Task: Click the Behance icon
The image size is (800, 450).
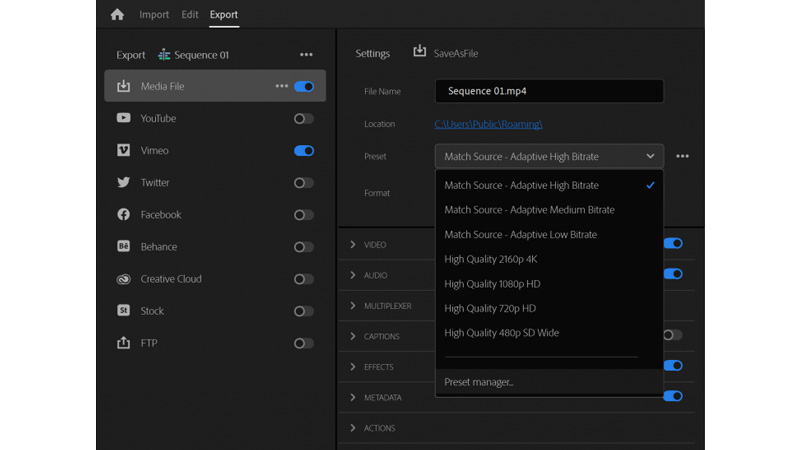Action: click(x=124, y=247)
